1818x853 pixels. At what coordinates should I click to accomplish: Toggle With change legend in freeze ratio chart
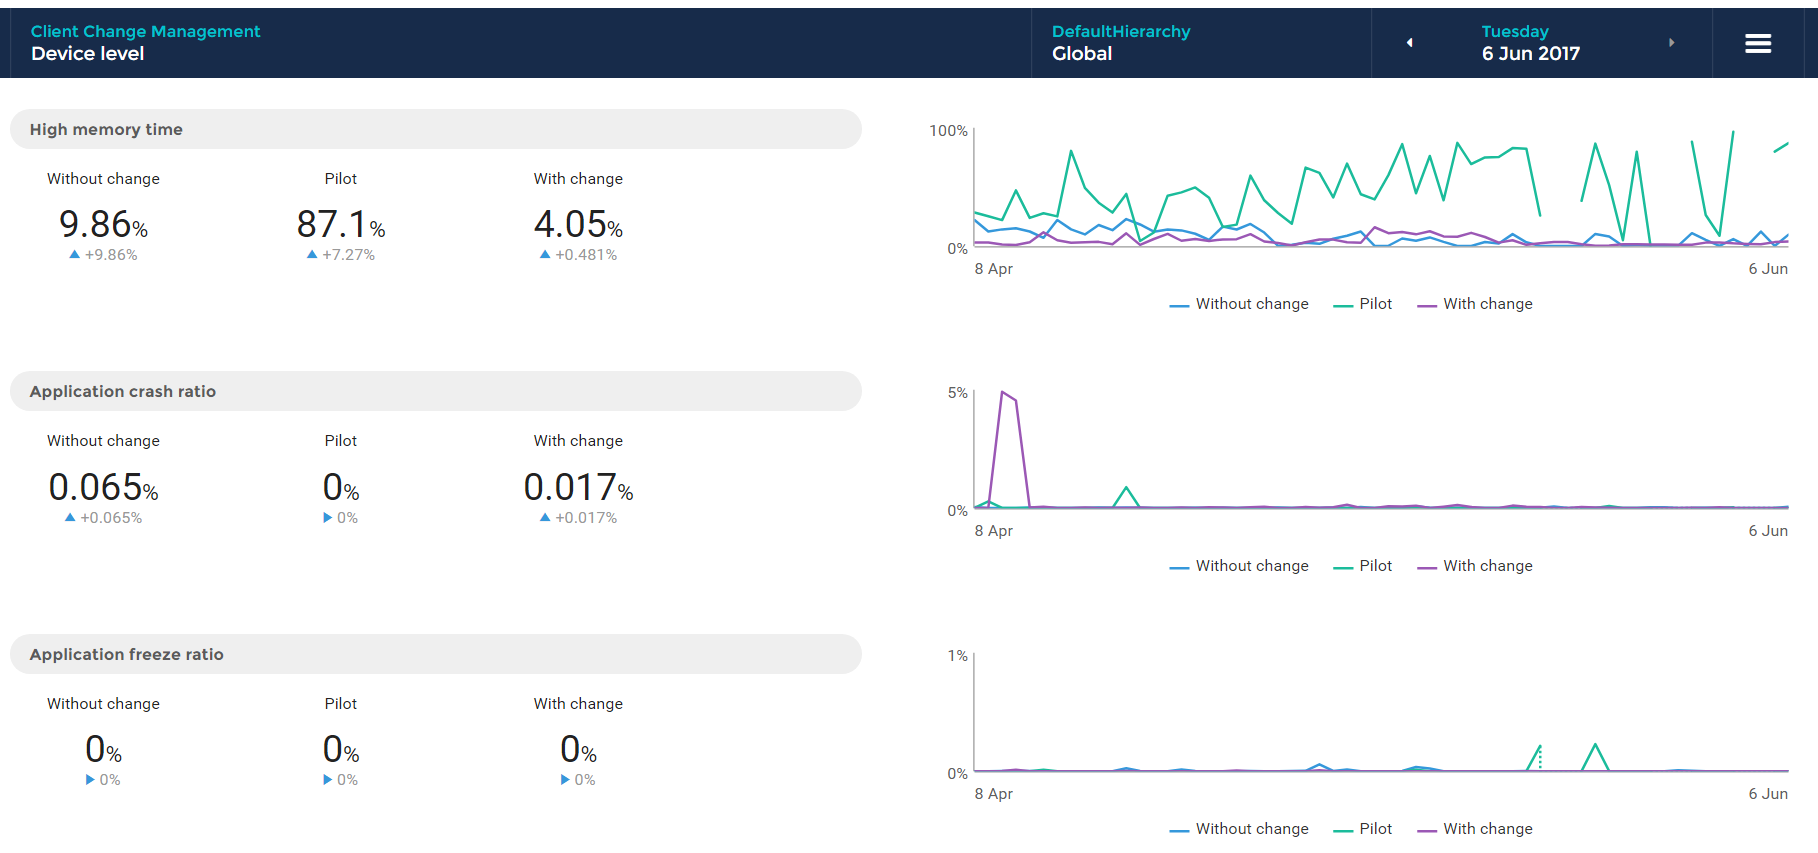(1475, 829)
